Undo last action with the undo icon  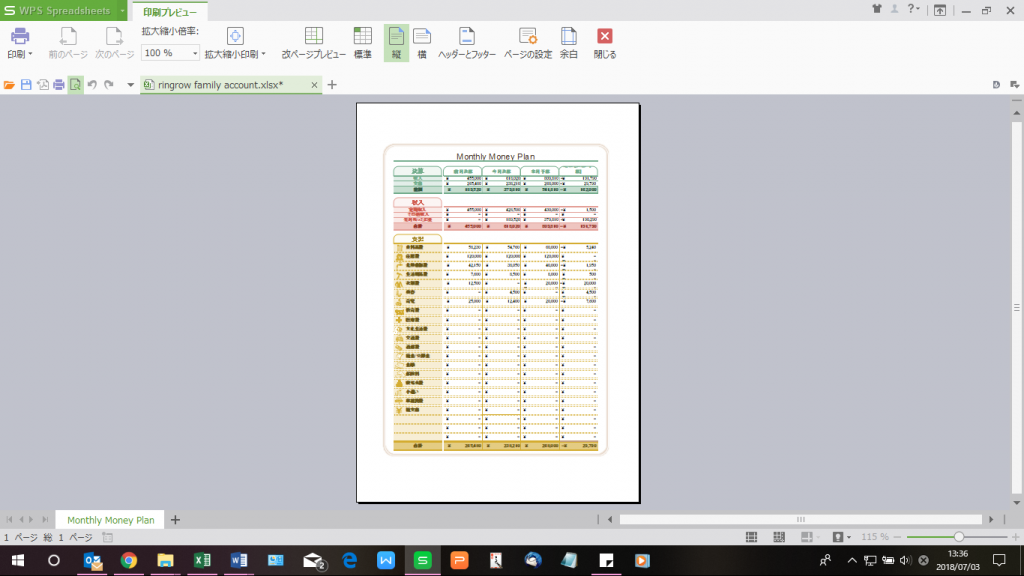(93, 85)
